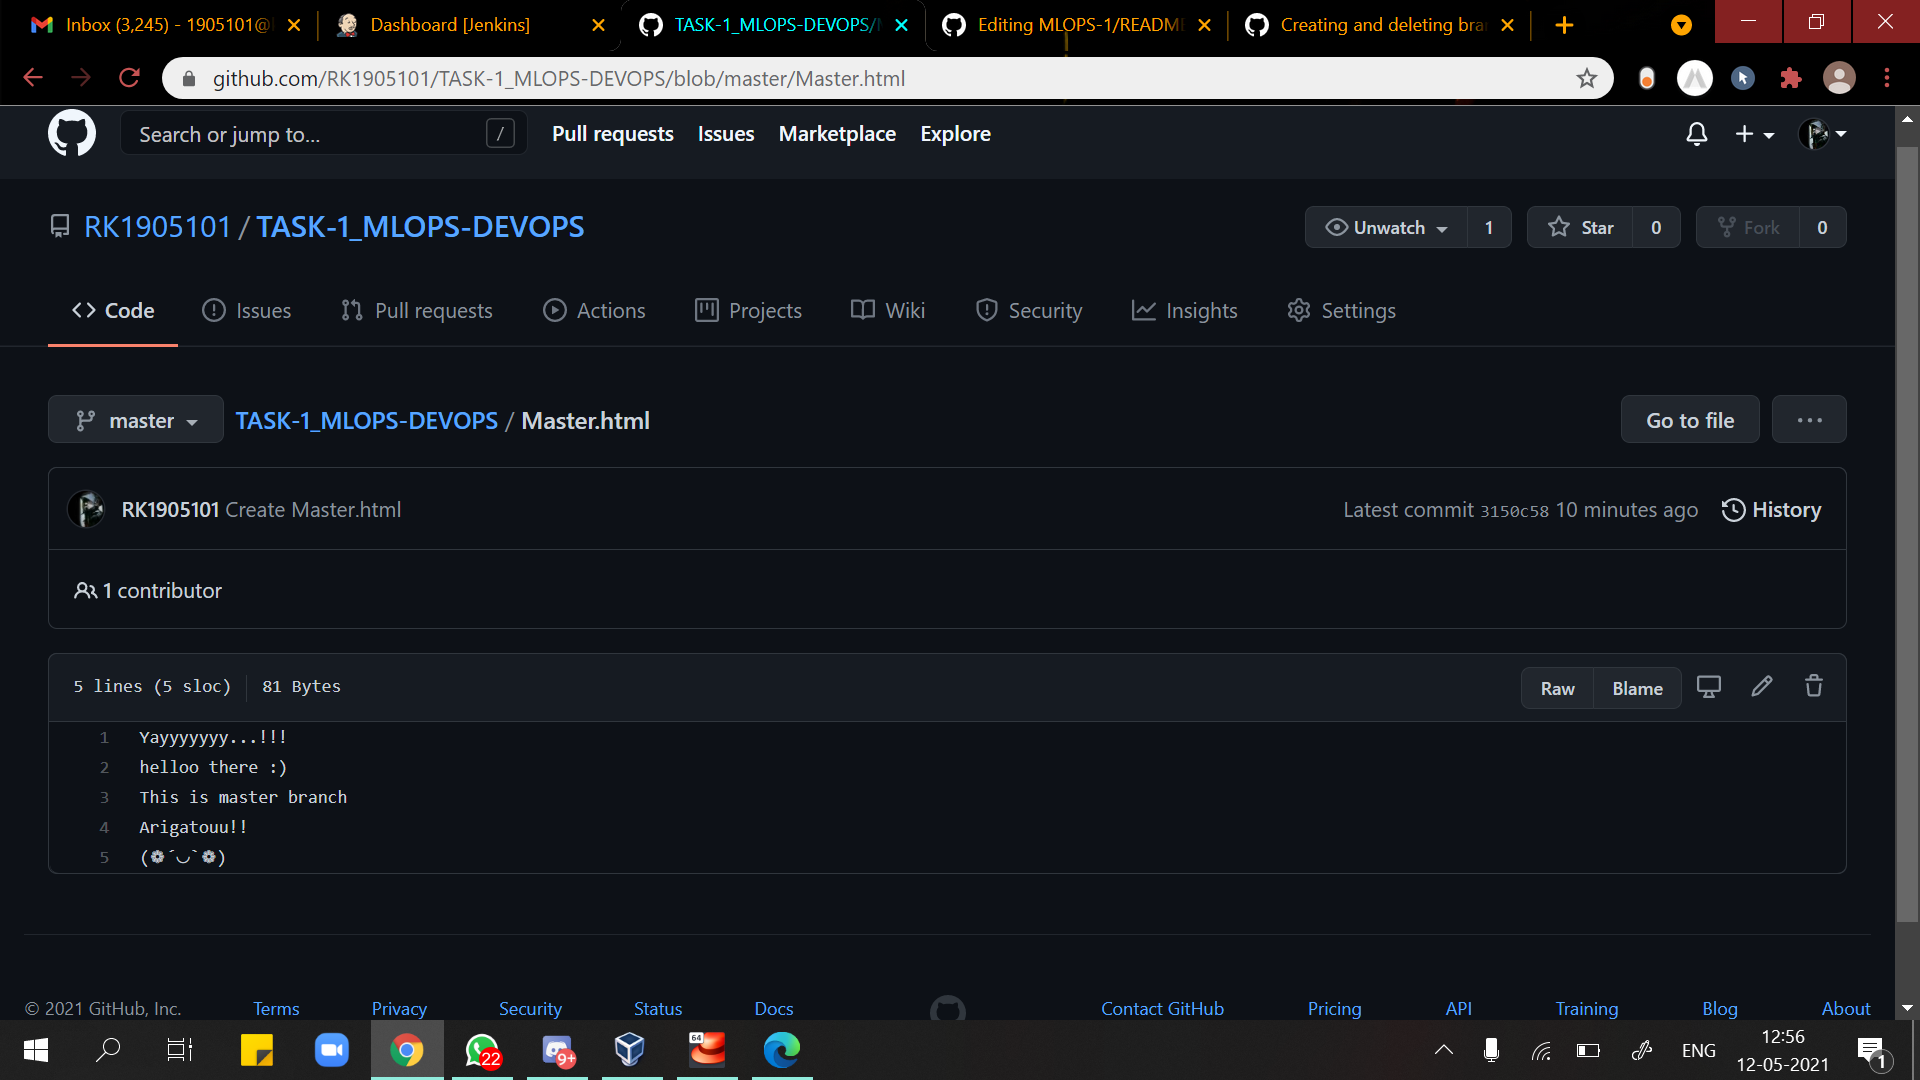Open the repository Settings tab

pyautogui.click(x=1341, y=311)
